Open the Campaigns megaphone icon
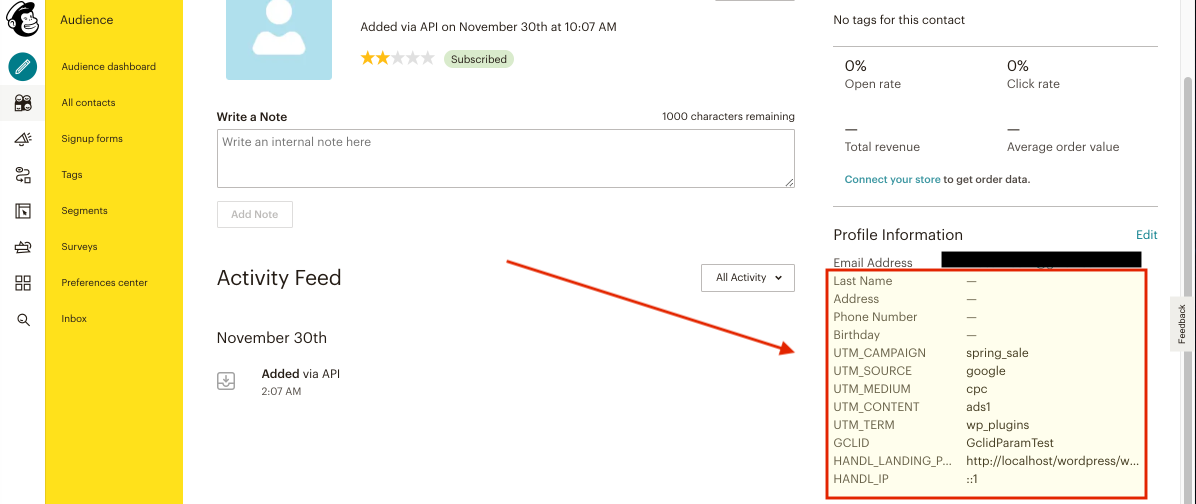Viewport: 1196px width, 504px height. [23, 139]
